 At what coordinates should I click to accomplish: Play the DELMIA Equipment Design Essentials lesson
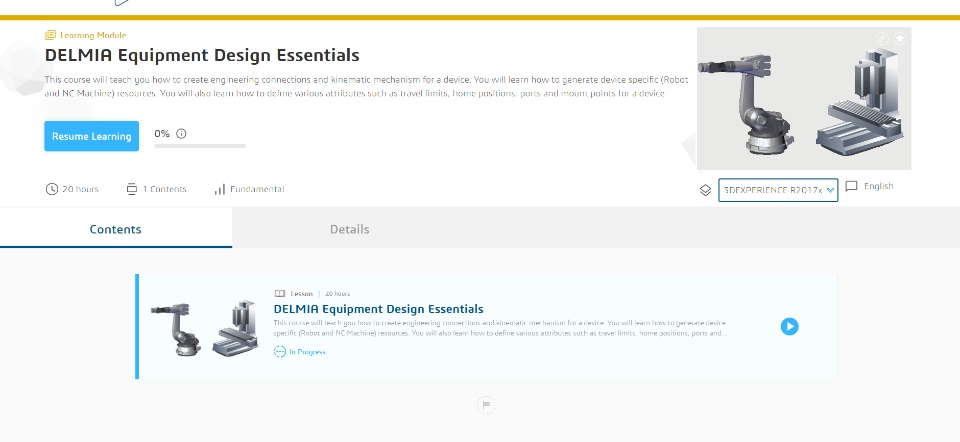pyautogui.click(x=790, y=326)
